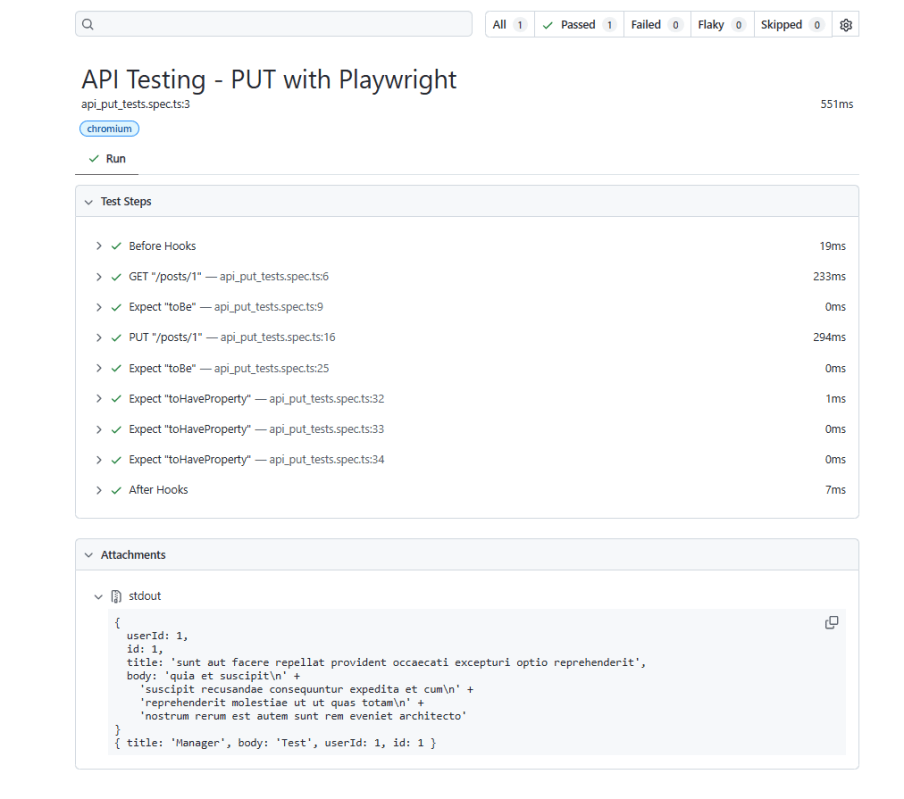Filter by Passed tests
904x799 pixels.
click(578, 25)
